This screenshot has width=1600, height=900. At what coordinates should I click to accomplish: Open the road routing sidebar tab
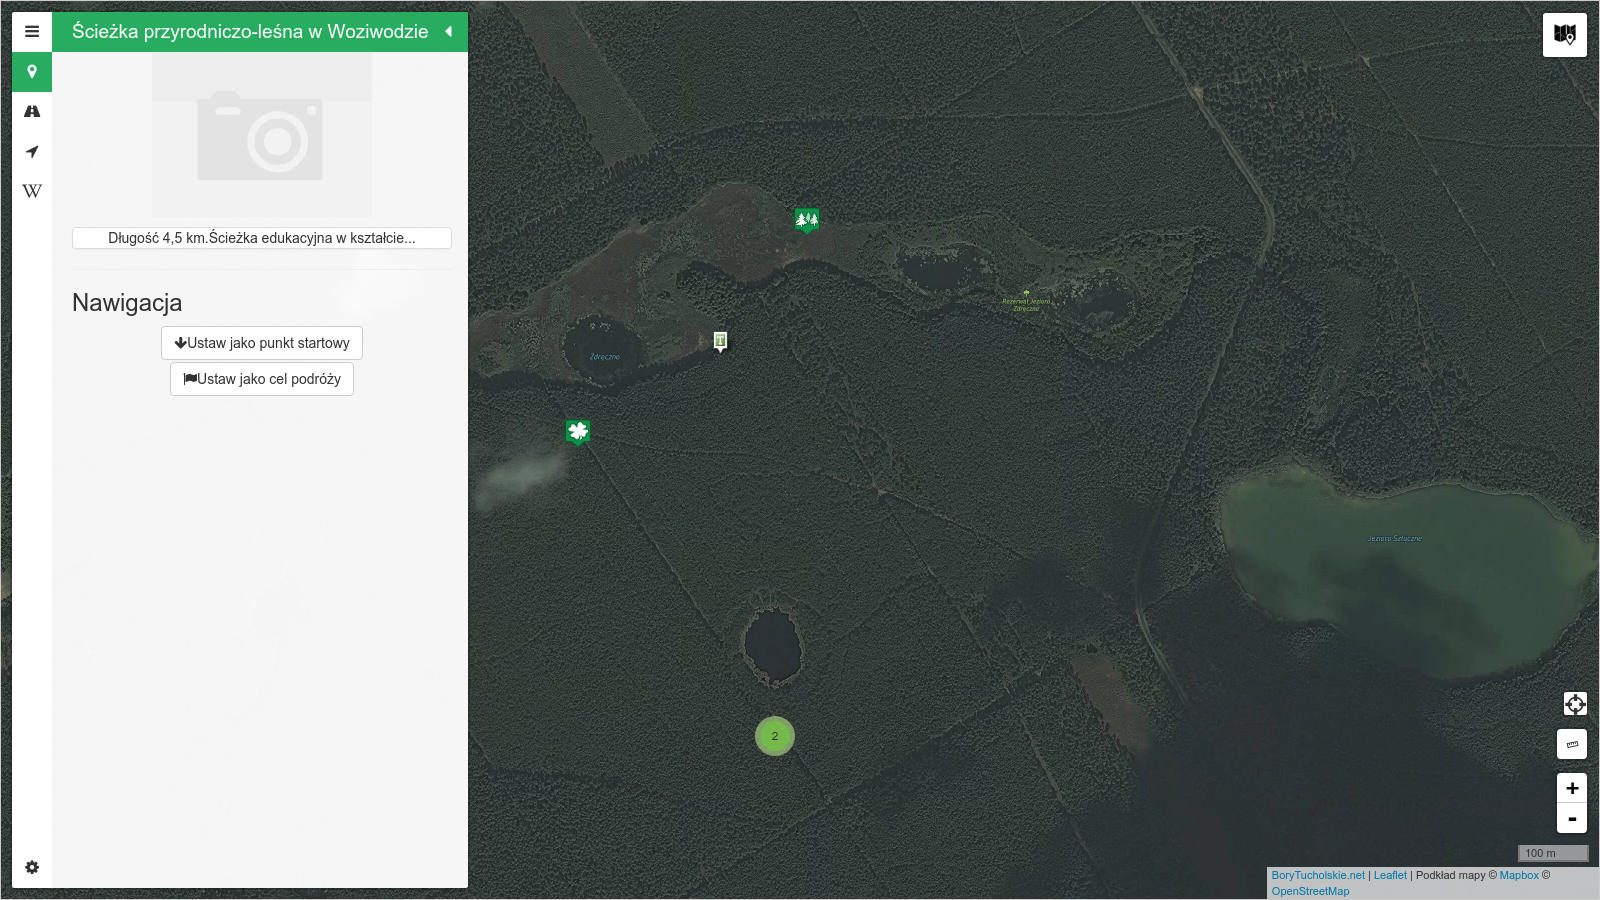[x=32, y=112]
